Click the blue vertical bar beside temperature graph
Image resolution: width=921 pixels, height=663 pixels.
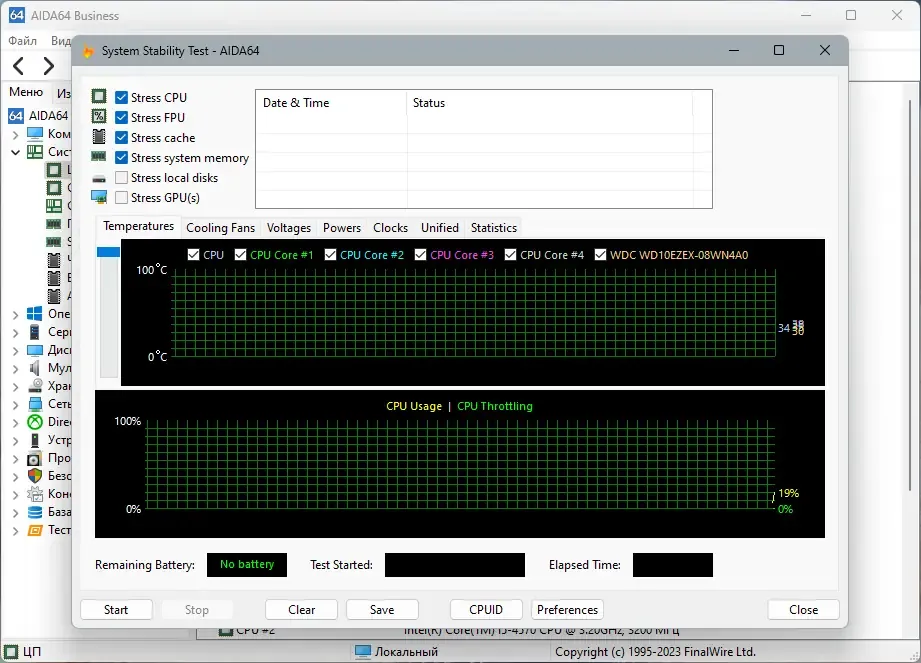point(107,253)
